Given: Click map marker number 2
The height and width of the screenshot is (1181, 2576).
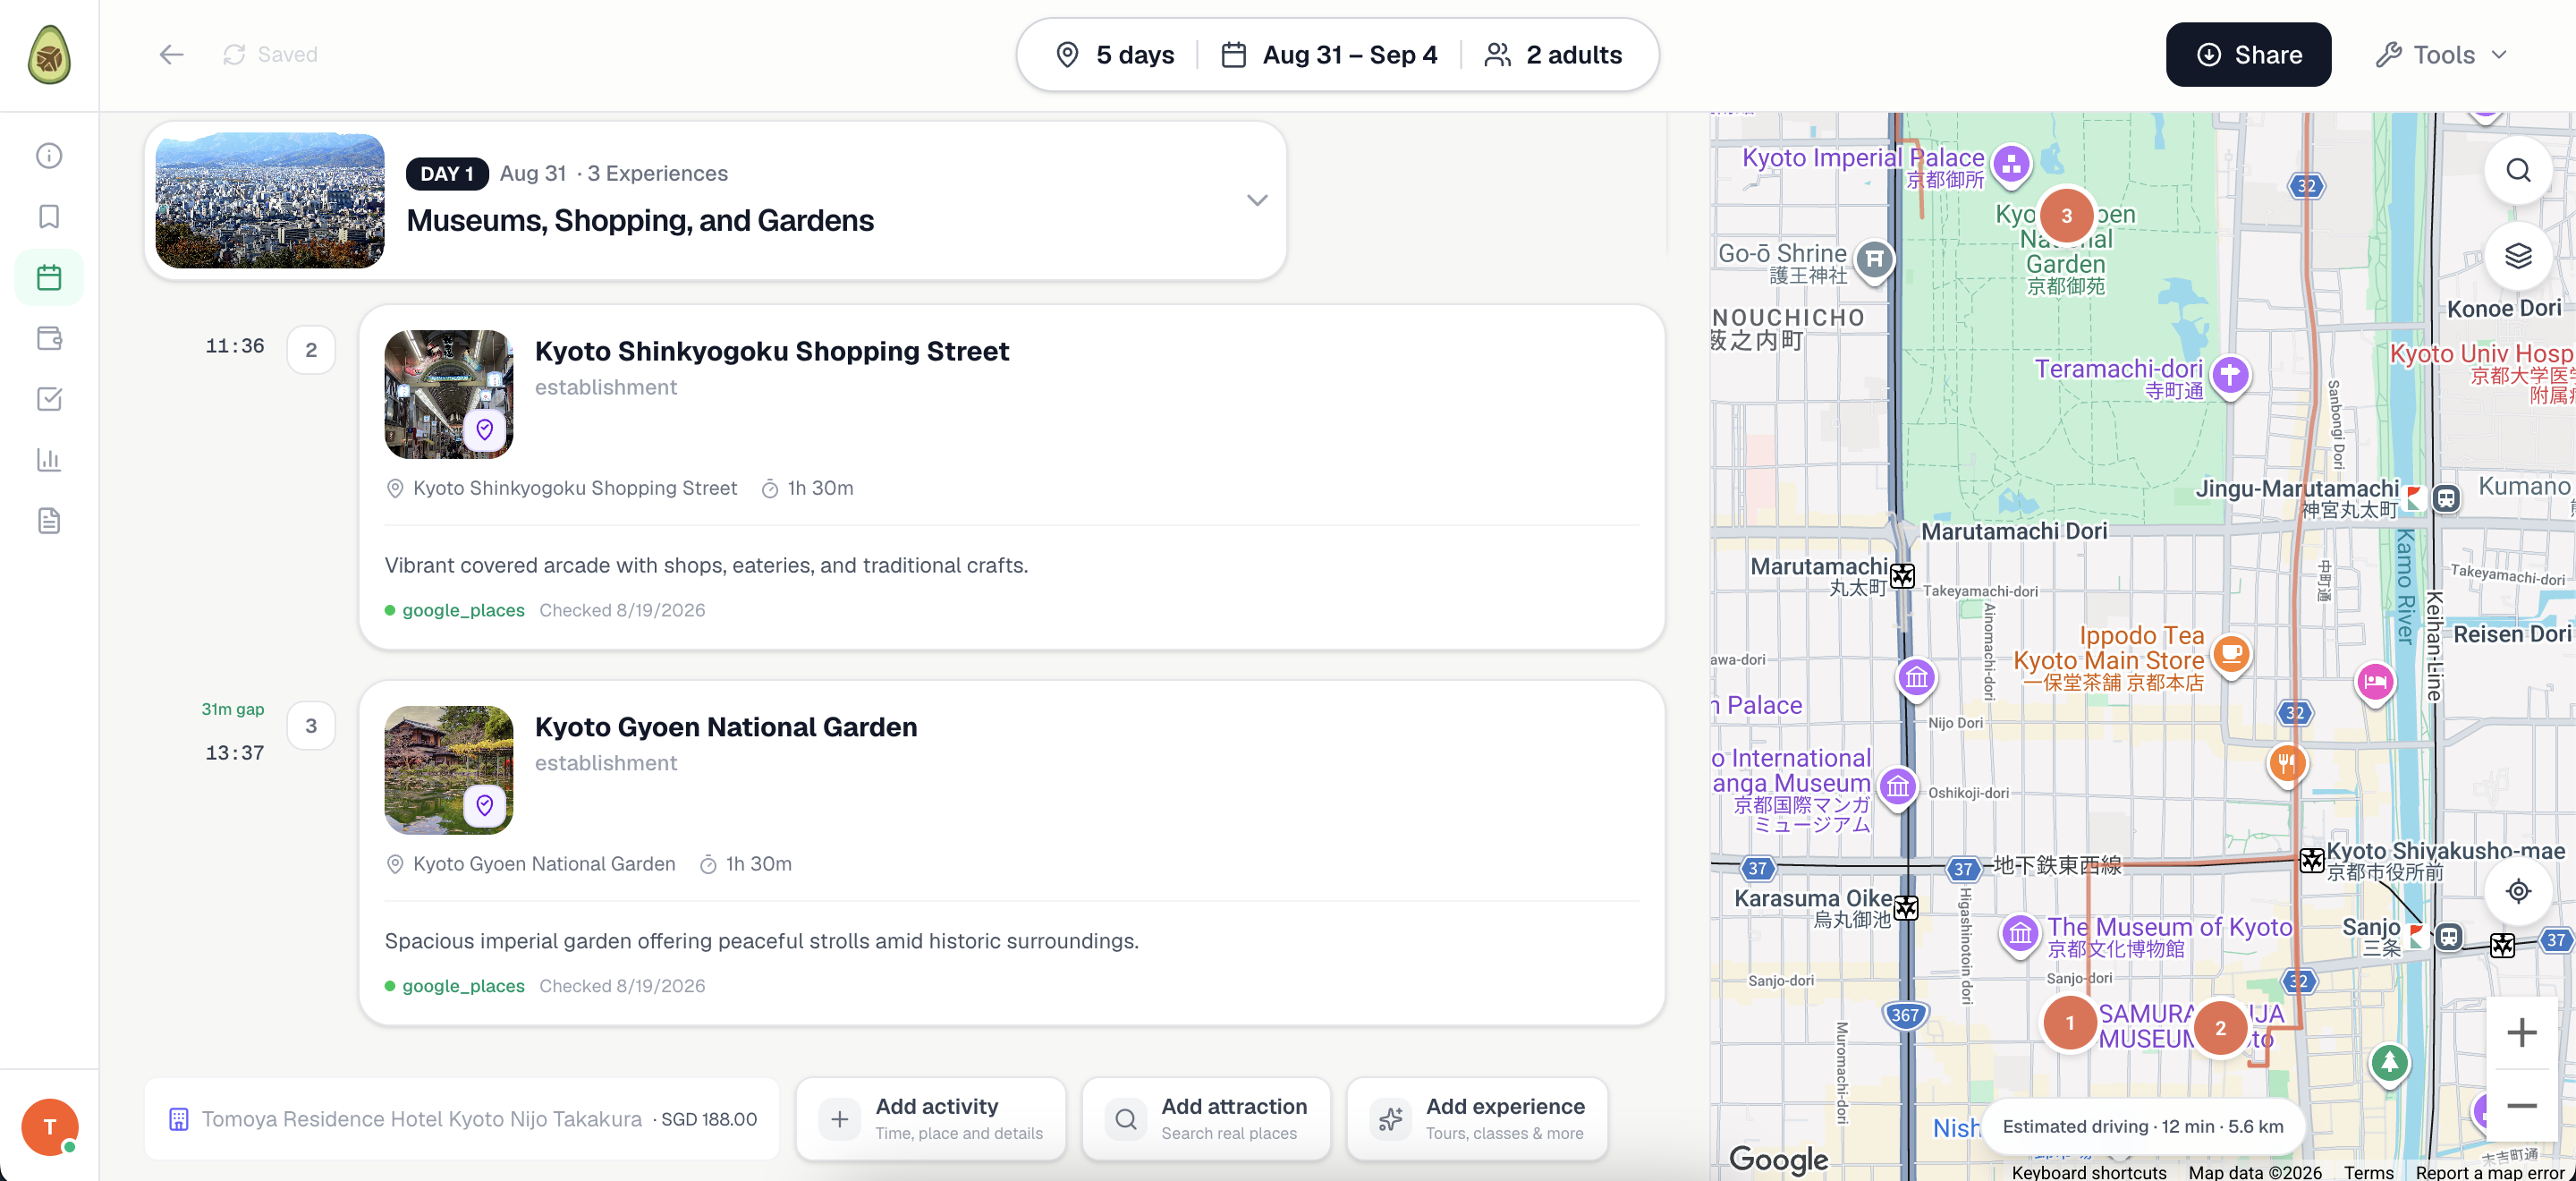Looking at the screenshot, I should pyautogui.click(x=2220, y=1028).
